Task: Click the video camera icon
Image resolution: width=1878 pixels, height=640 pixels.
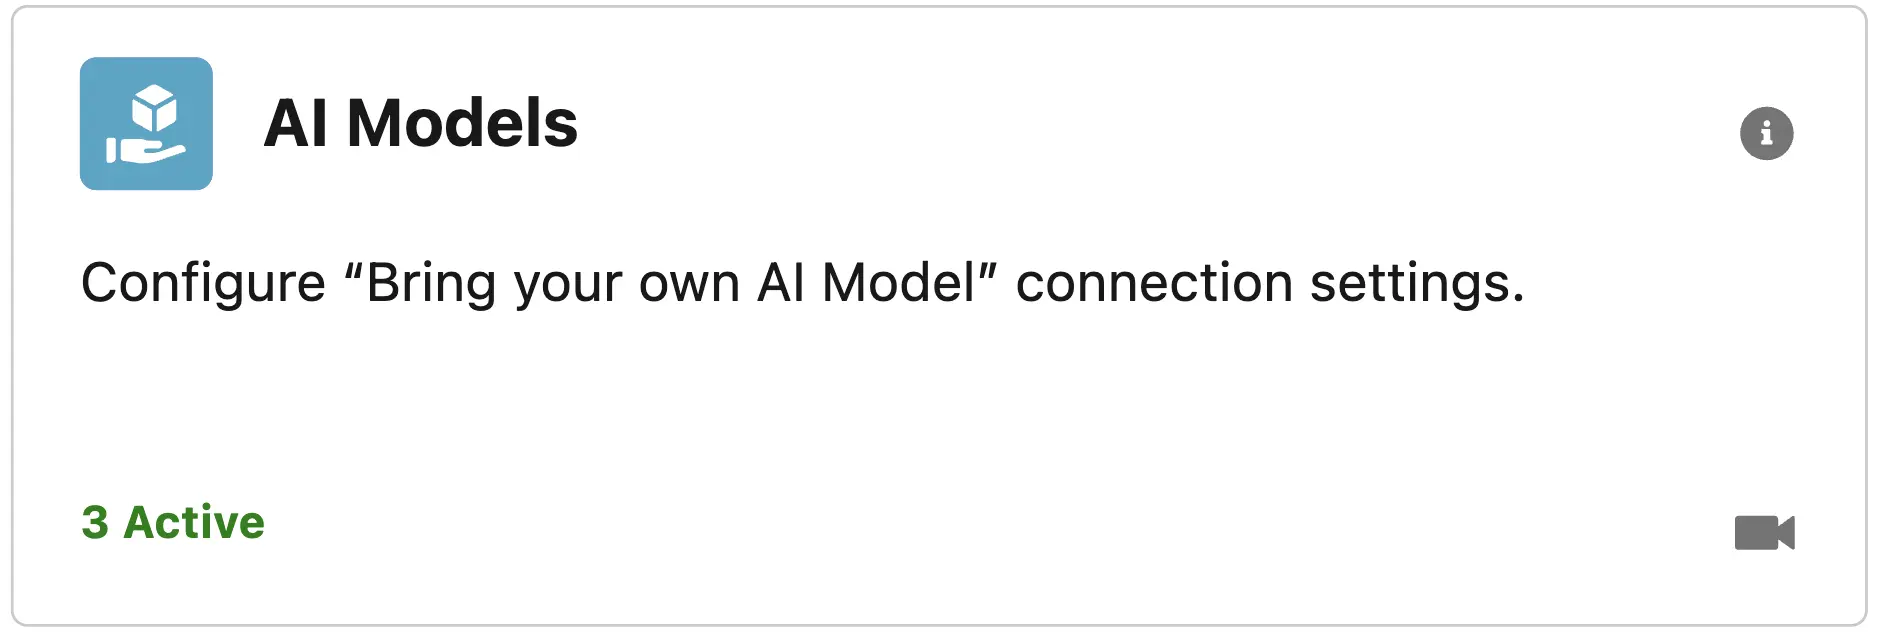Action: (x=1764, y=533)
